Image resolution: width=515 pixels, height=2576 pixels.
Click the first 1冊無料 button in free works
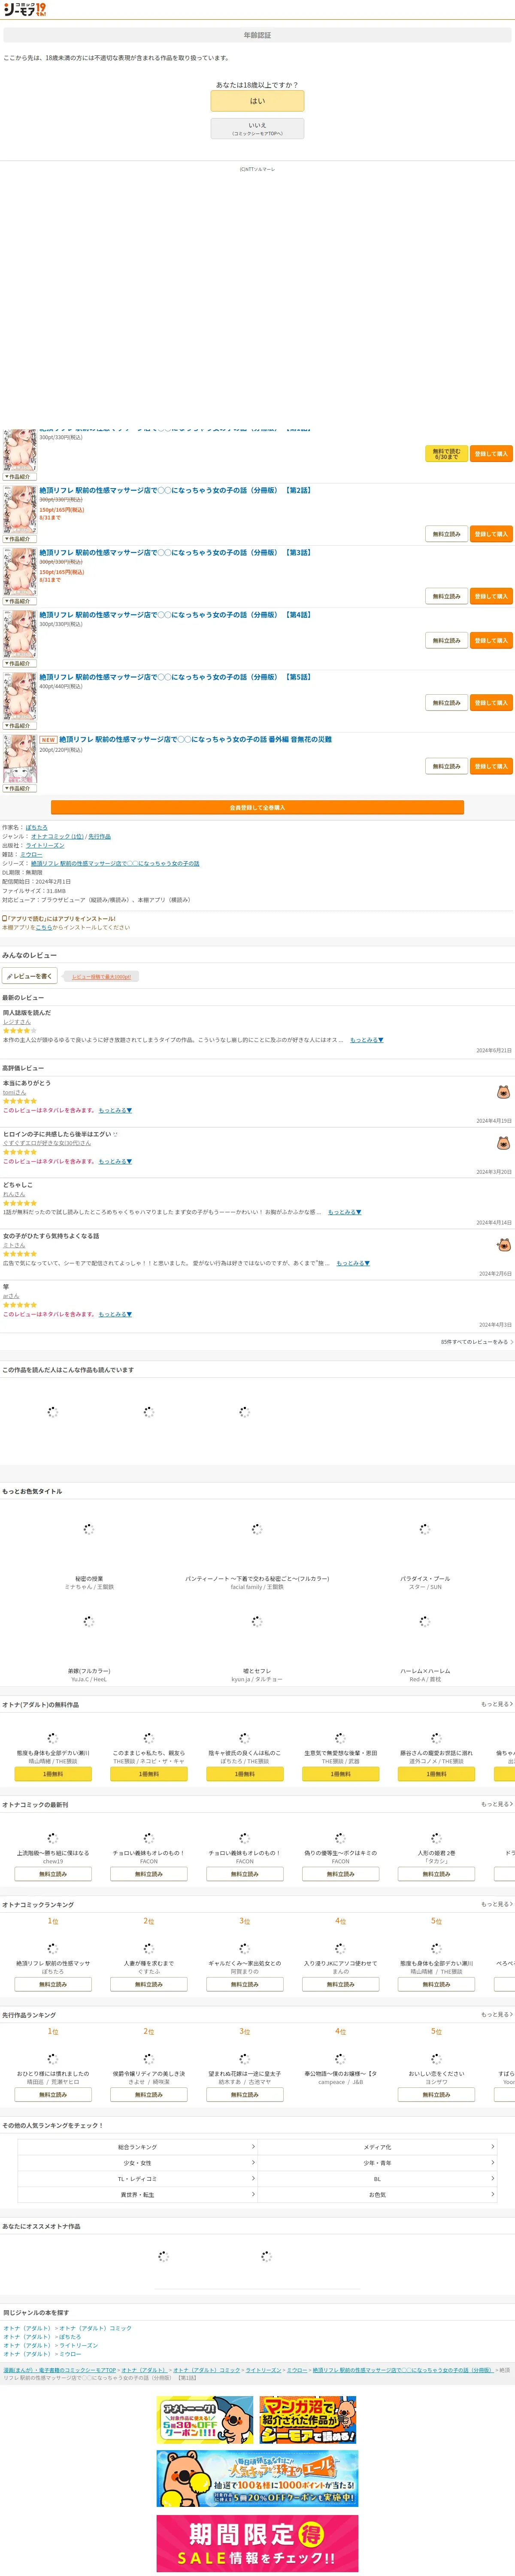(x=53, y=1774)
